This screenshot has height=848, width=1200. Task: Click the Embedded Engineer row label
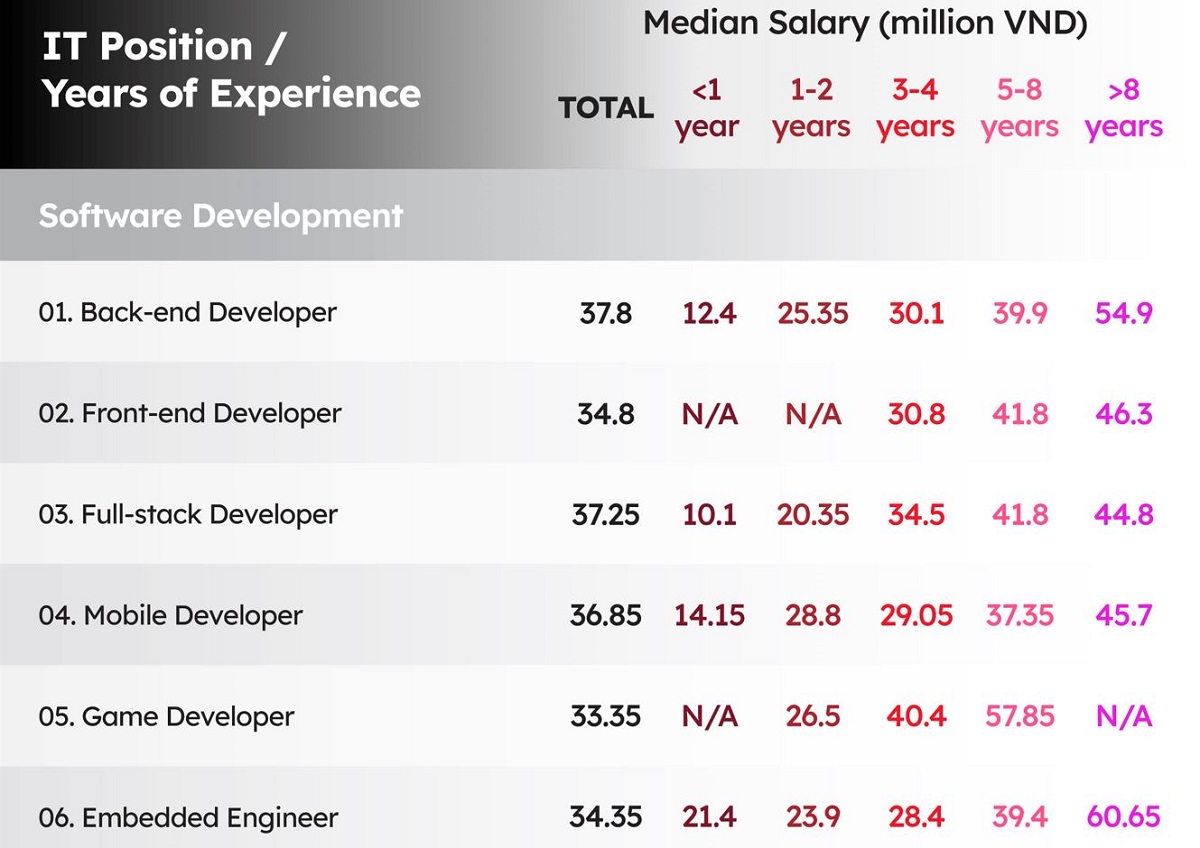click(x=188, y=818)
